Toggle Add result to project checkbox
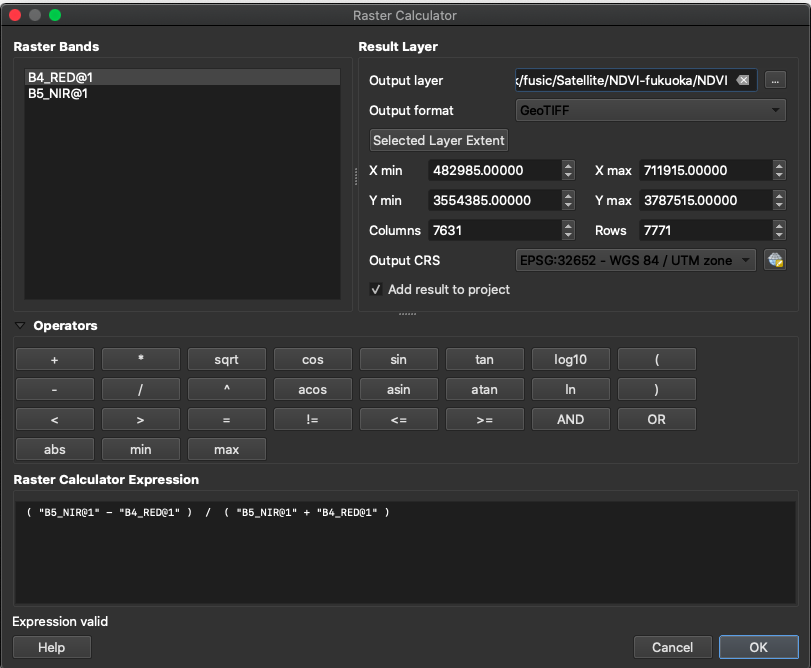Screen dimensions: 811x668 pyautogui.click(x=376, y=289)
